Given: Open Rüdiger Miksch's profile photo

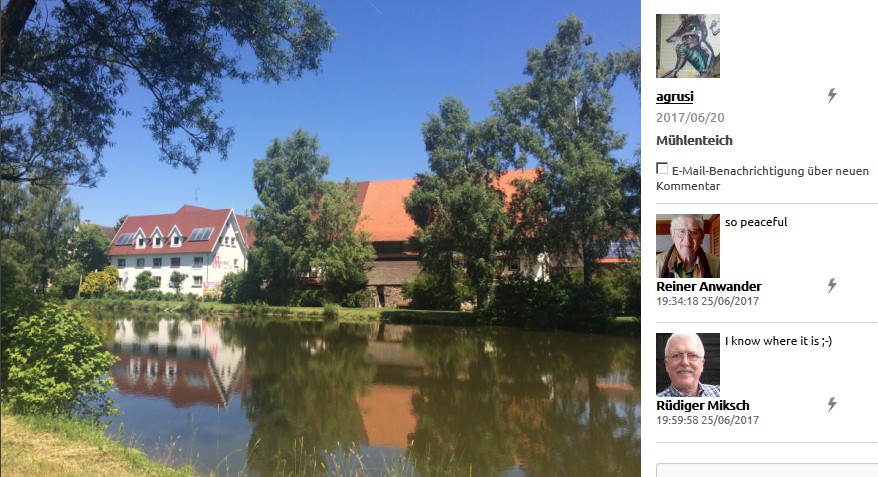Looking at the screenshot, I should (x=688, y=365).
